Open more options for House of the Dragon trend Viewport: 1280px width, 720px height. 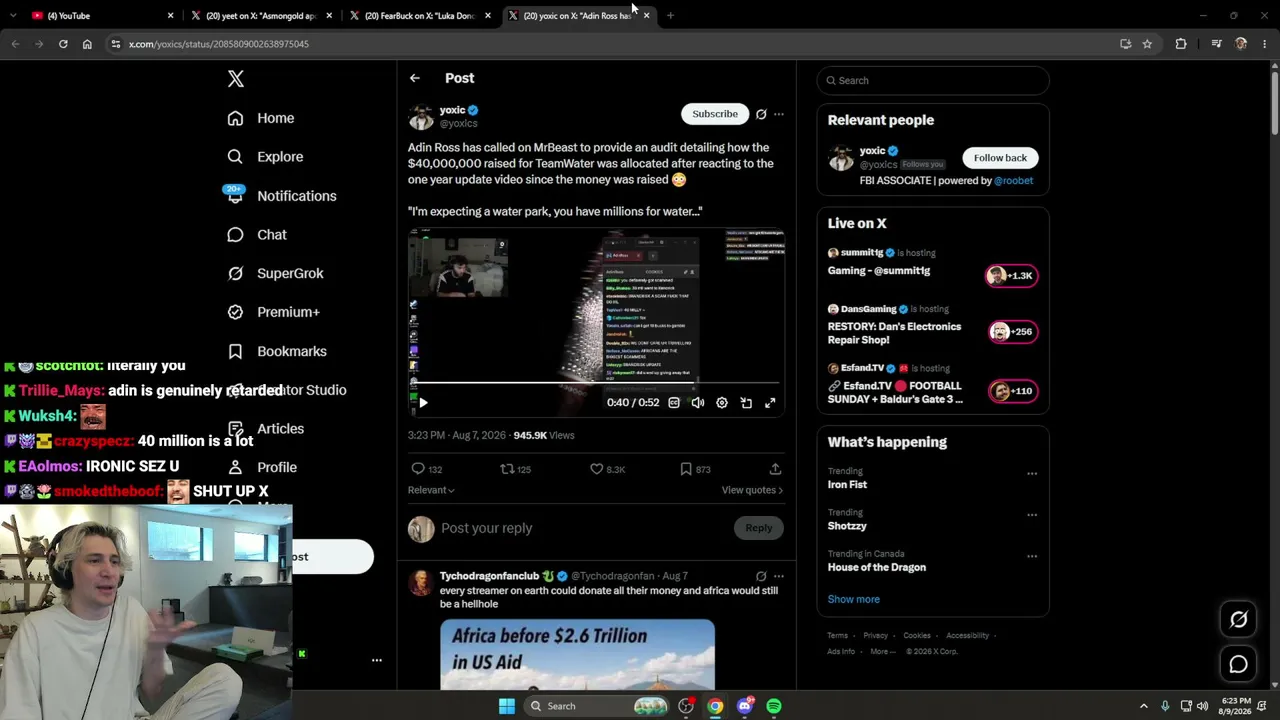[1032, 556]
